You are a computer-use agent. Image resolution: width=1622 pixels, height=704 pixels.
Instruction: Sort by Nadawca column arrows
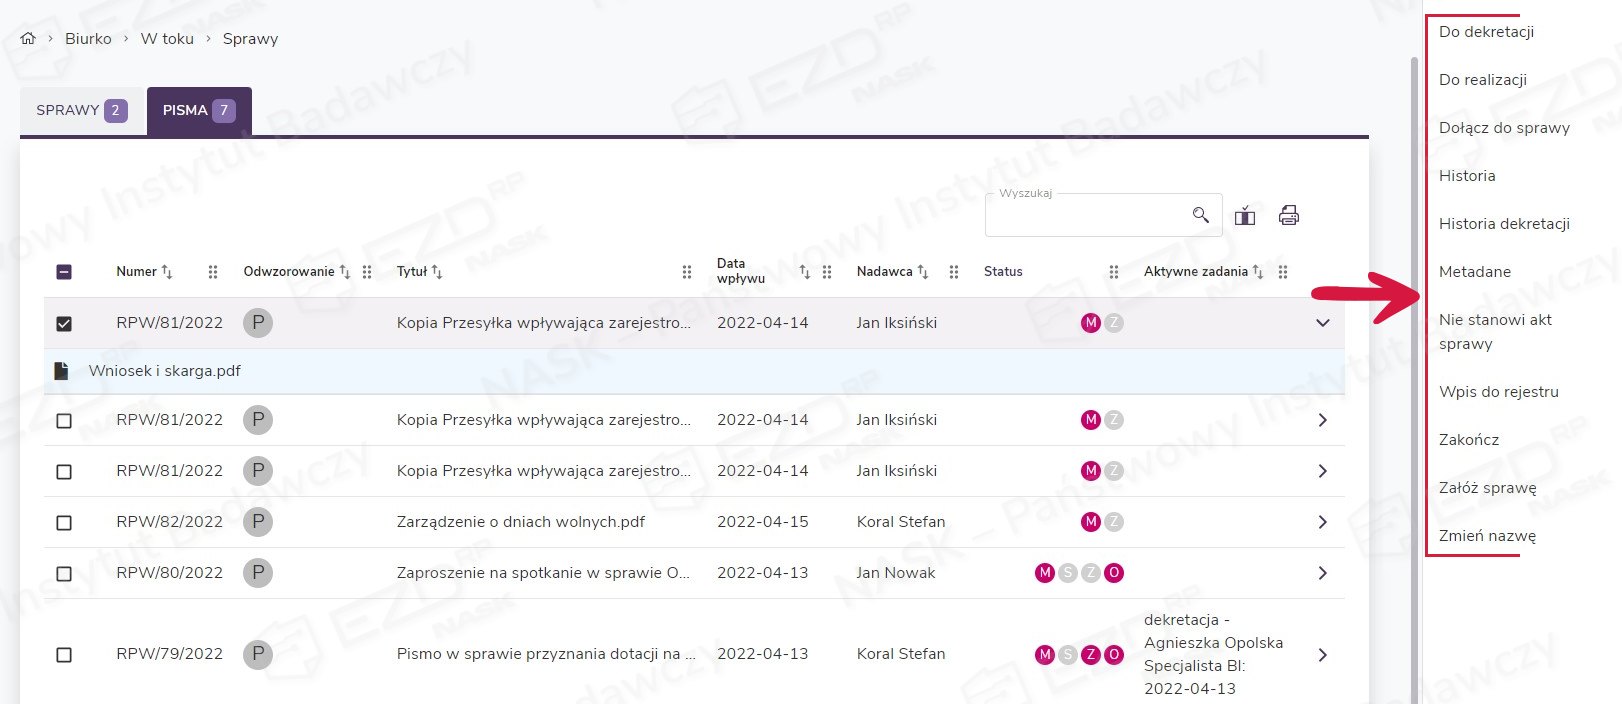point(923,272)
